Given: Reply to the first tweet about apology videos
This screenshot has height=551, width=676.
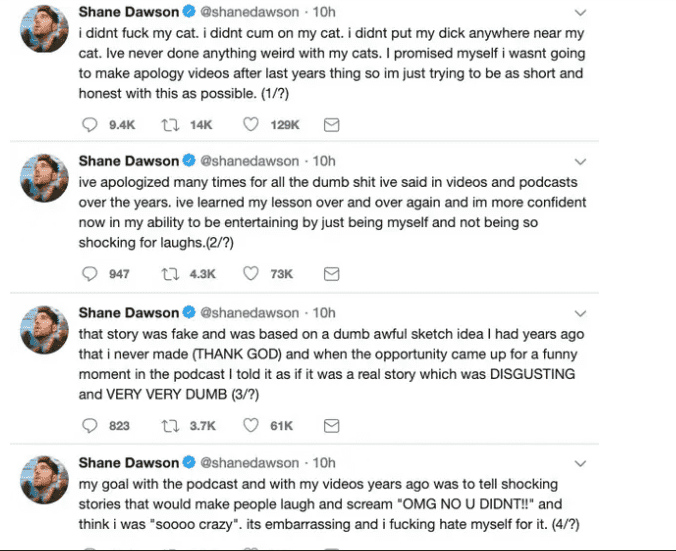Looking at the screenshot, I should pyautogui.click(x=88, y=125).
